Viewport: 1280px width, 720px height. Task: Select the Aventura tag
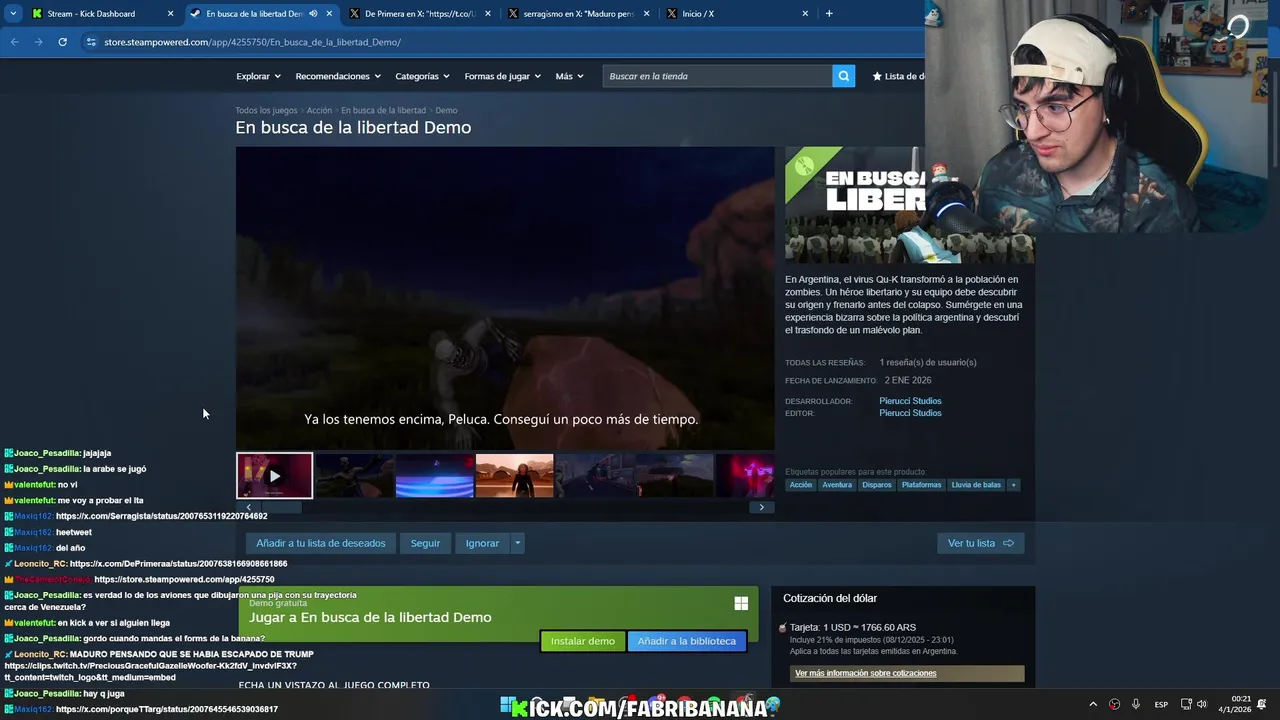(x=837, y=485)
